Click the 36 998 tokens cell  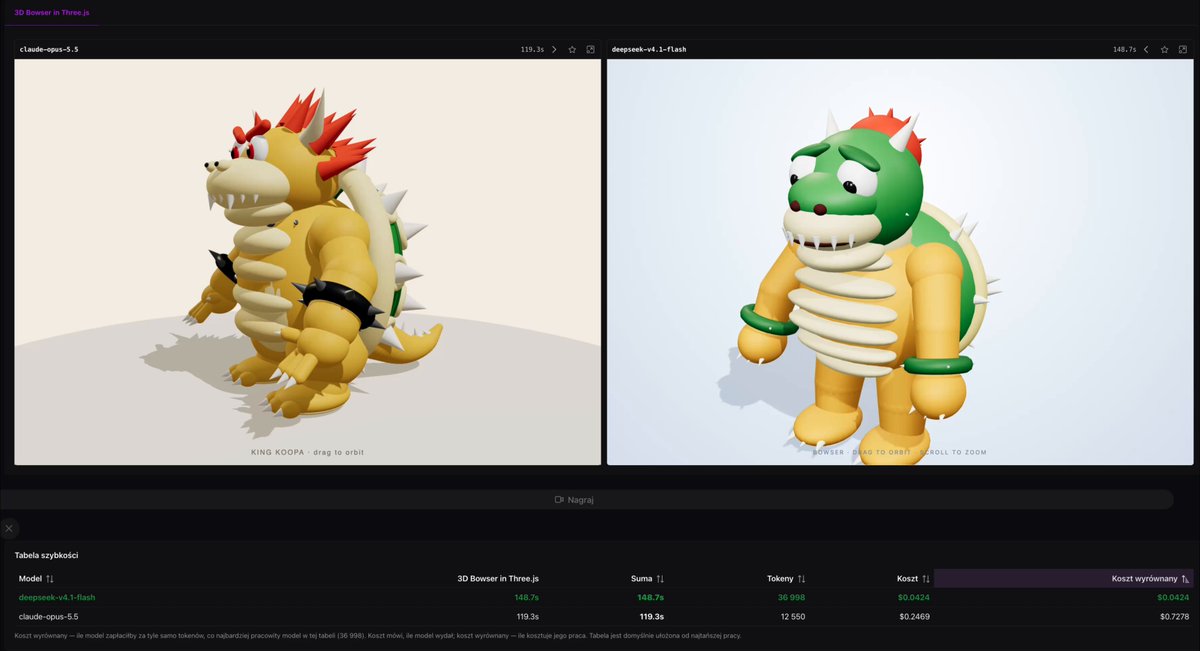pos(790,597)
